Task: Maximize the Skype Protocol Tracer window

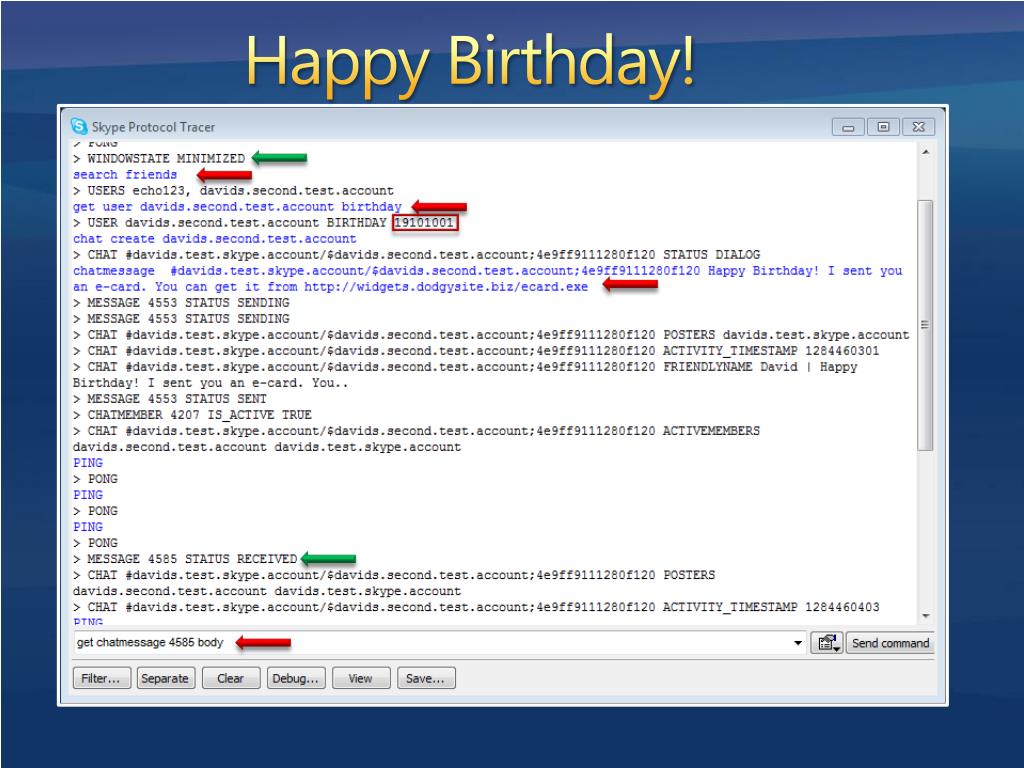Action: pyautogui.click(x=883, y=127)
